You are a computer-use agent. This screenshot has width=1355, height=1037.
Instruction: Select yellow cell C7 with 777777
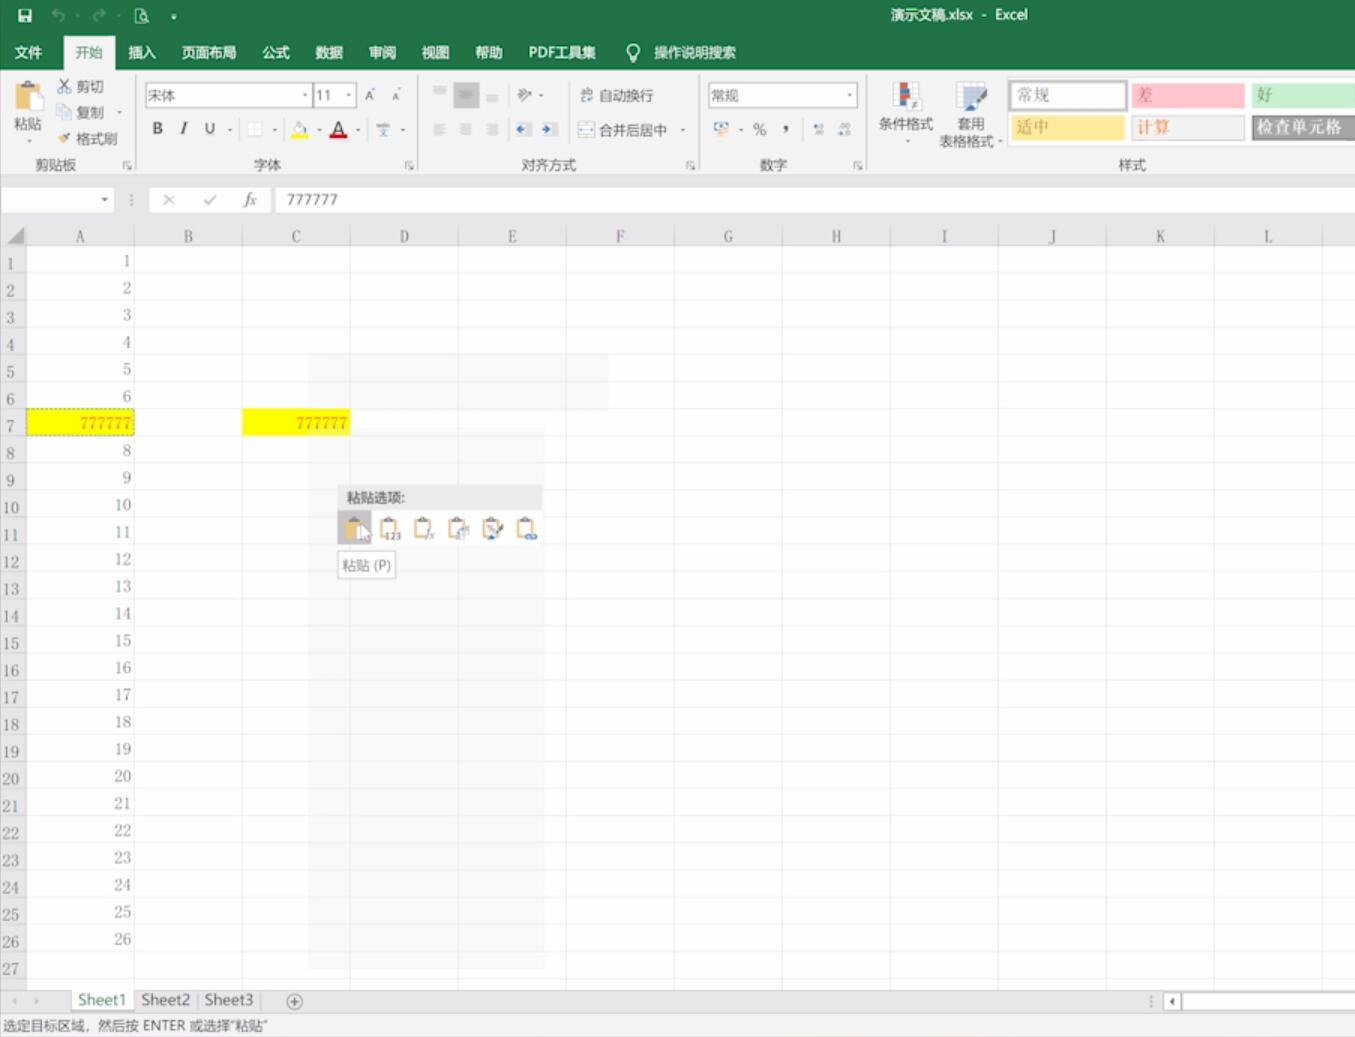coord(296,422)
